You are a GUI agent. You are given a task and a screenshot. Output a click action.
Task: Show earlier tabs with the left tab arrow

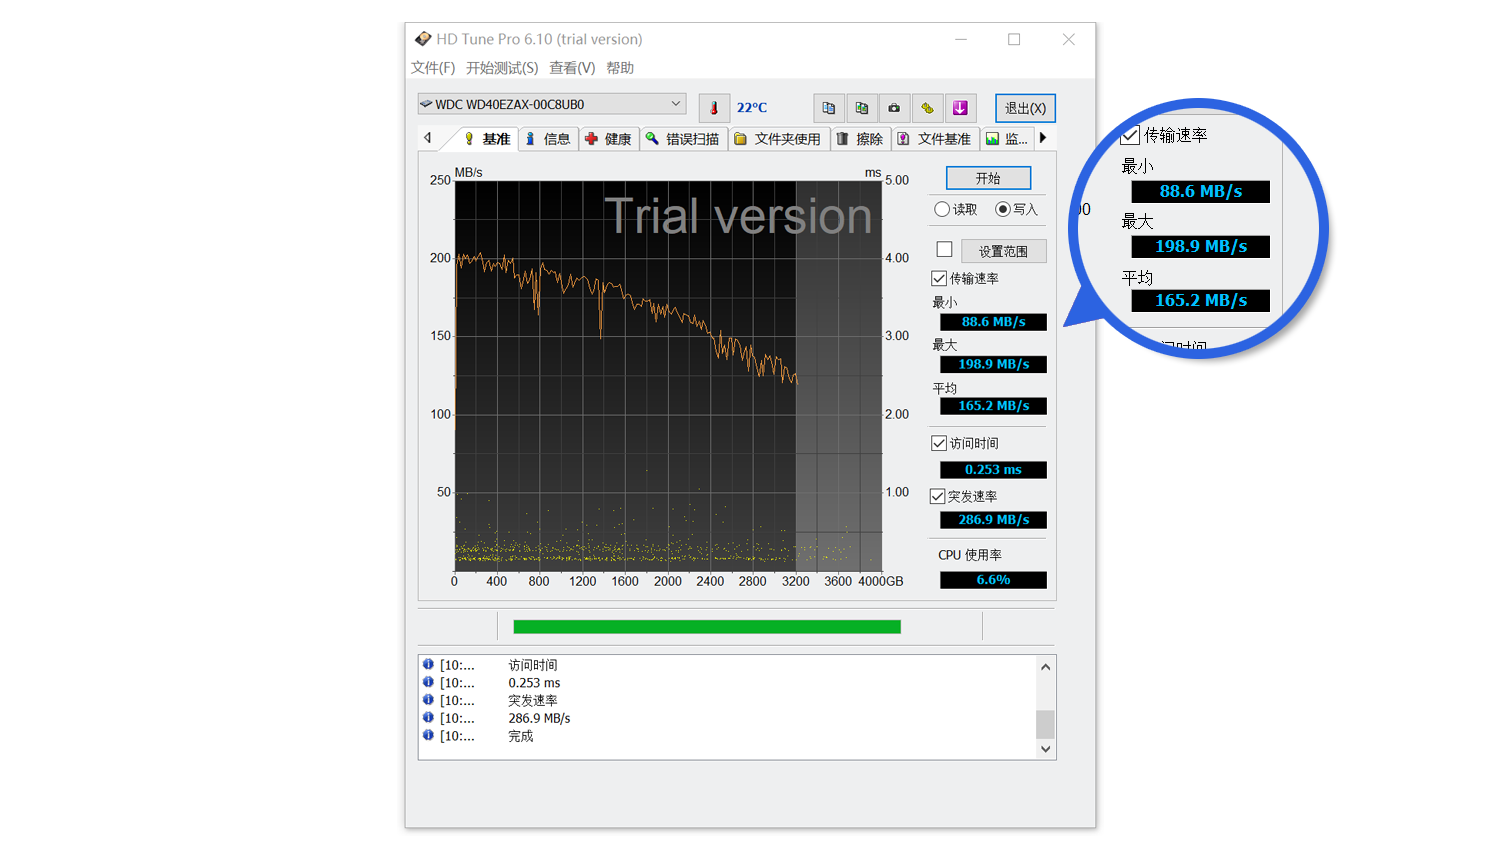click(x=428, y=138)
